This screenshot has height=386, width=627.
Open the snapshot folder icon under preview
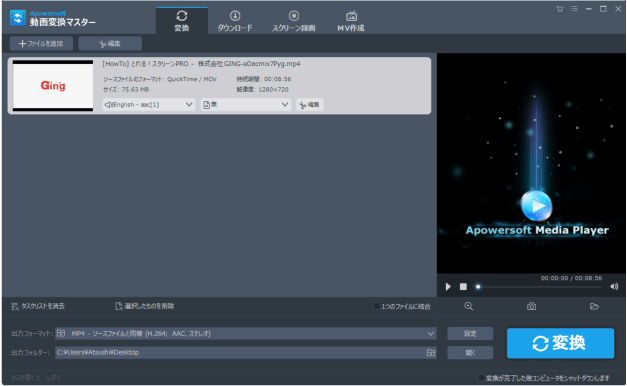[594, 306]
